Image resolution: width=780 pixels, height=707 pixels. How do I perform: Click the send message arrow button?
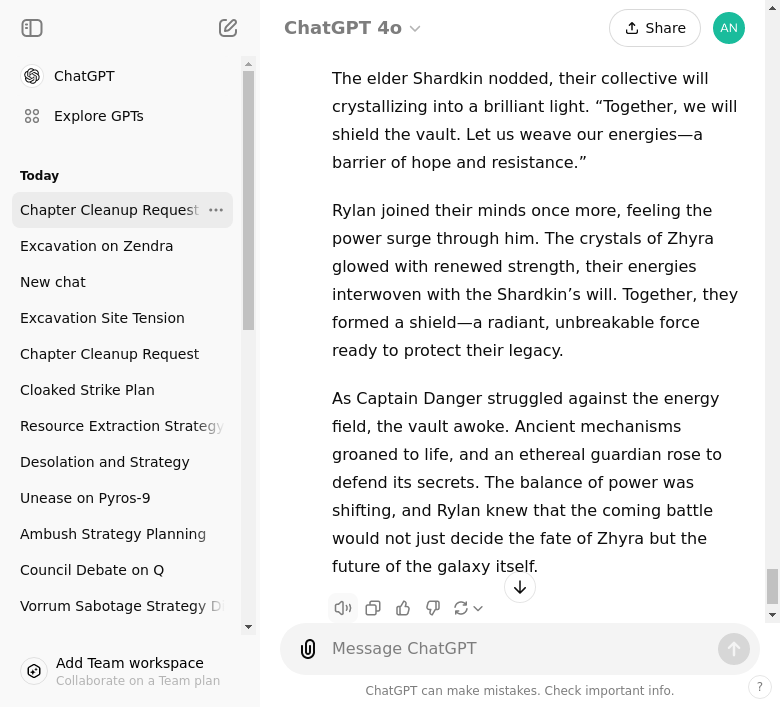coord(733,649)
